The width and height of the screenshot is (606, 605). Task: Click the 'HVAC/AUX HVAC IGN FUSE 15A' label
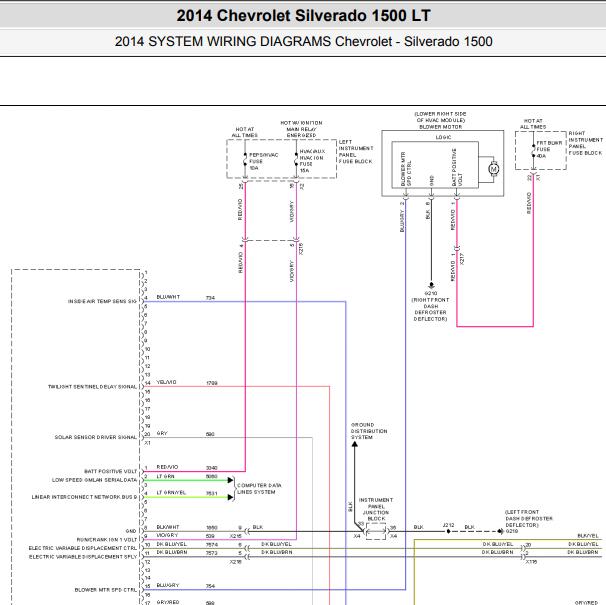[x=312, y=161]
